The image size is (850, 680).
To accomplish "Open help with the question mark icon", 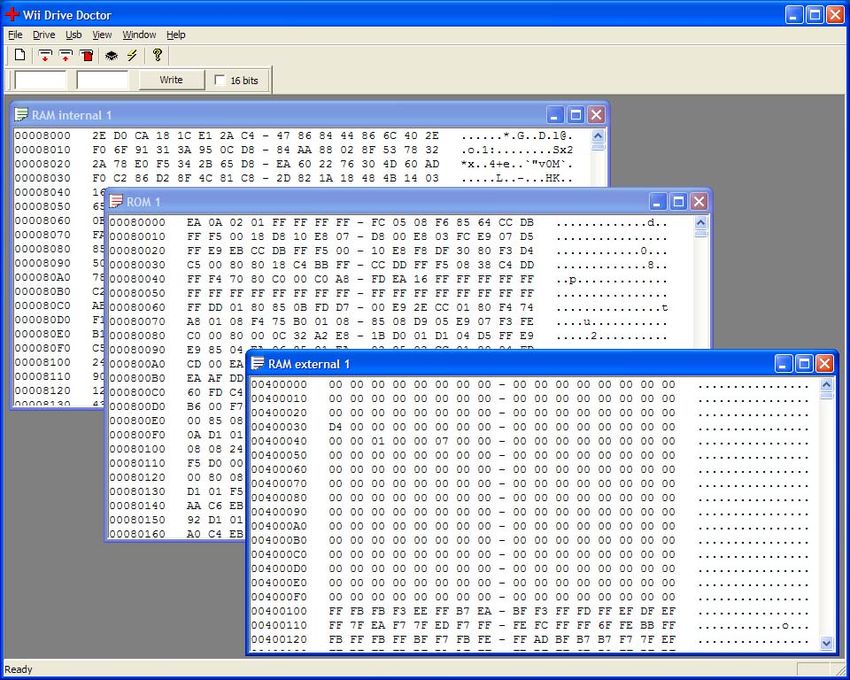I will point(157,55).
